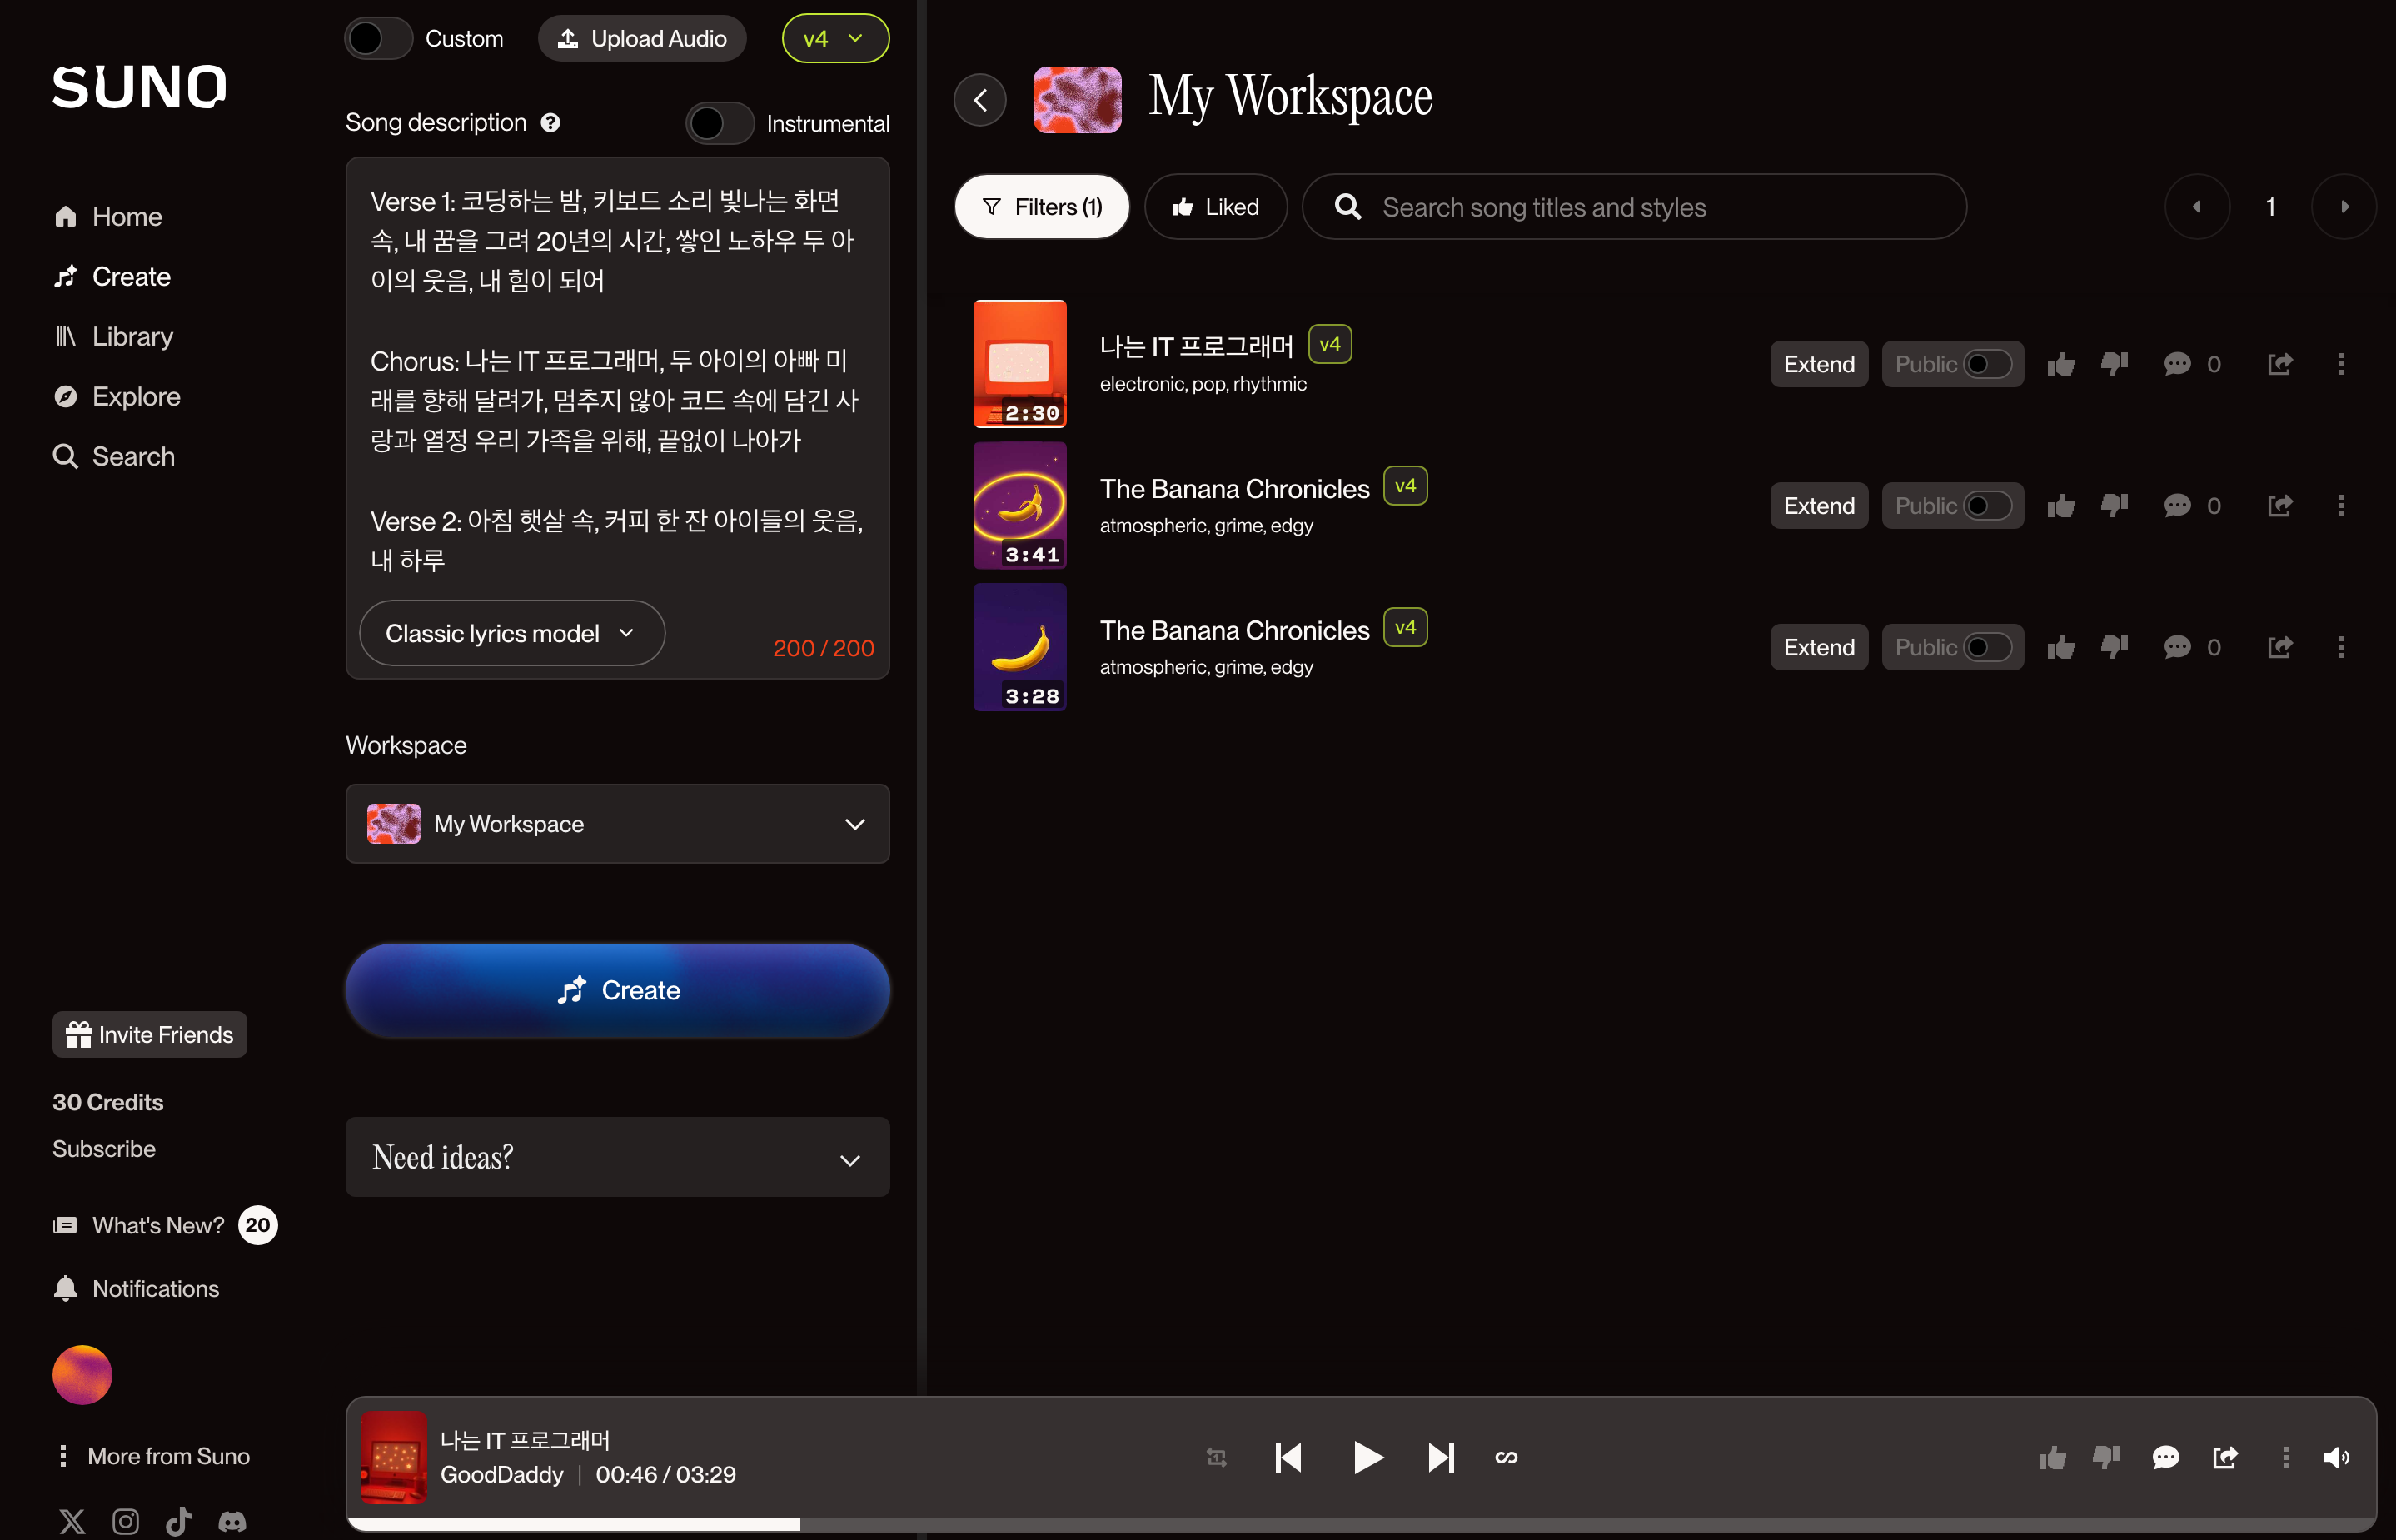Screen dimensions: 2396x1540
Task: Click the Song description help question icon
Action: pos(550,122)
